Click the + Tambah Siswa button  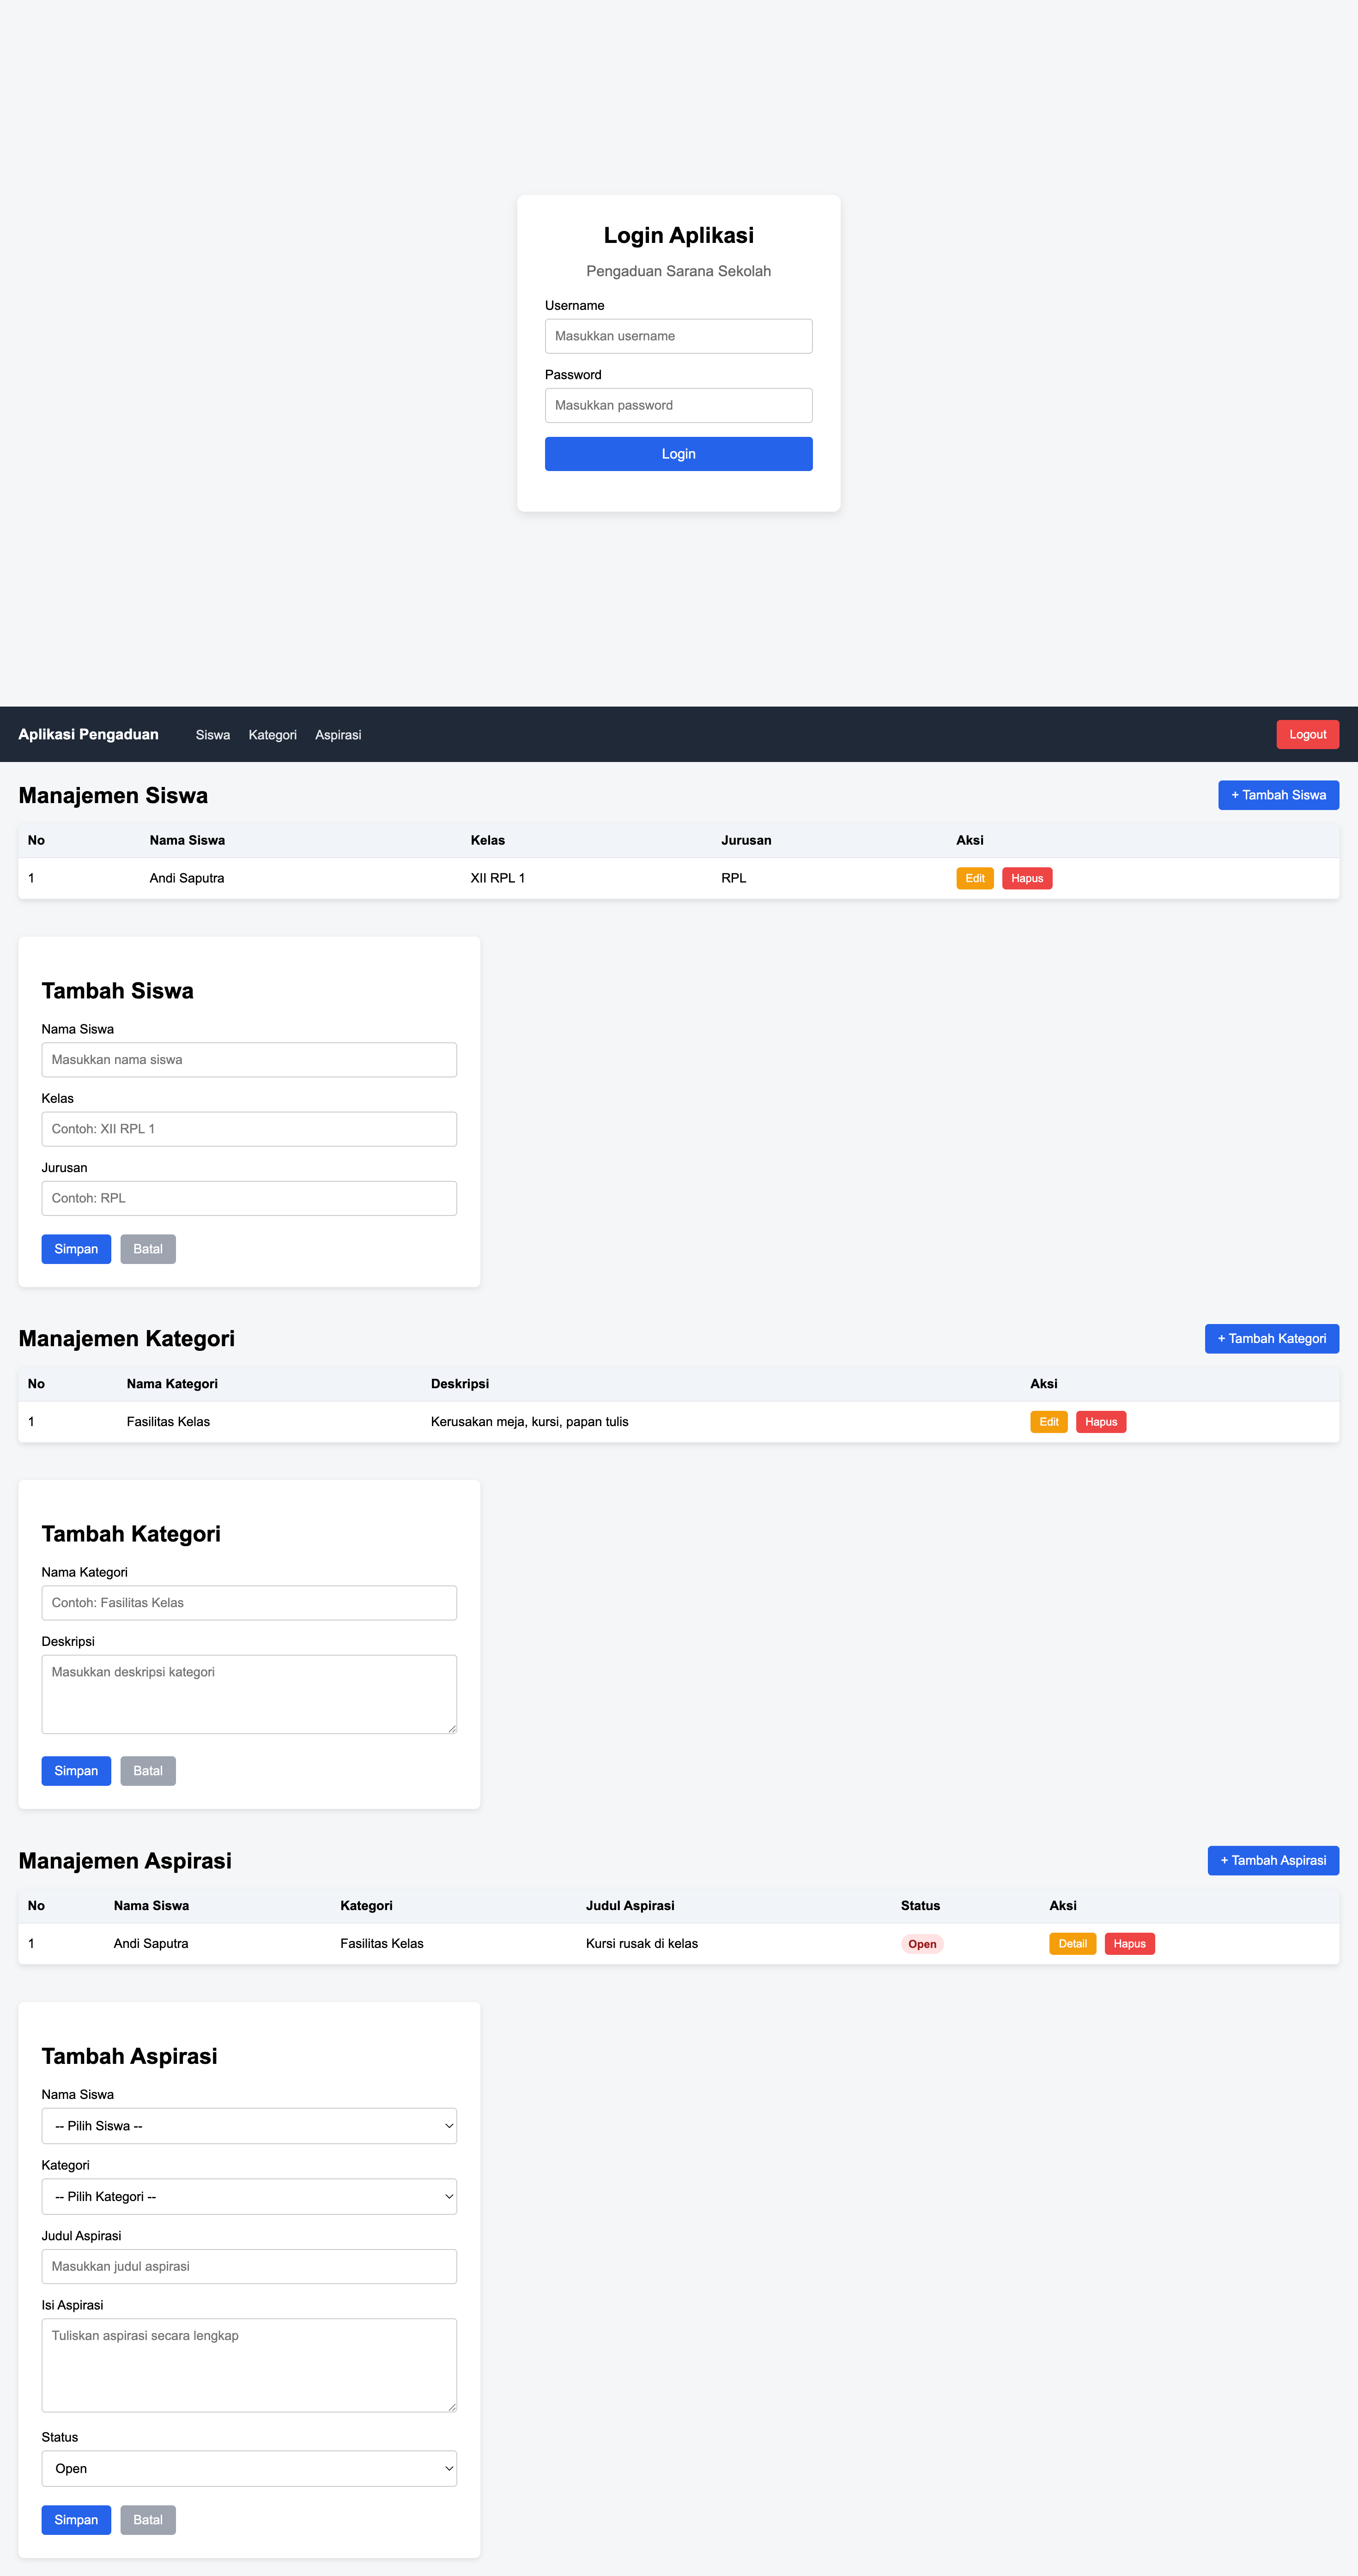click(1277, 795)
